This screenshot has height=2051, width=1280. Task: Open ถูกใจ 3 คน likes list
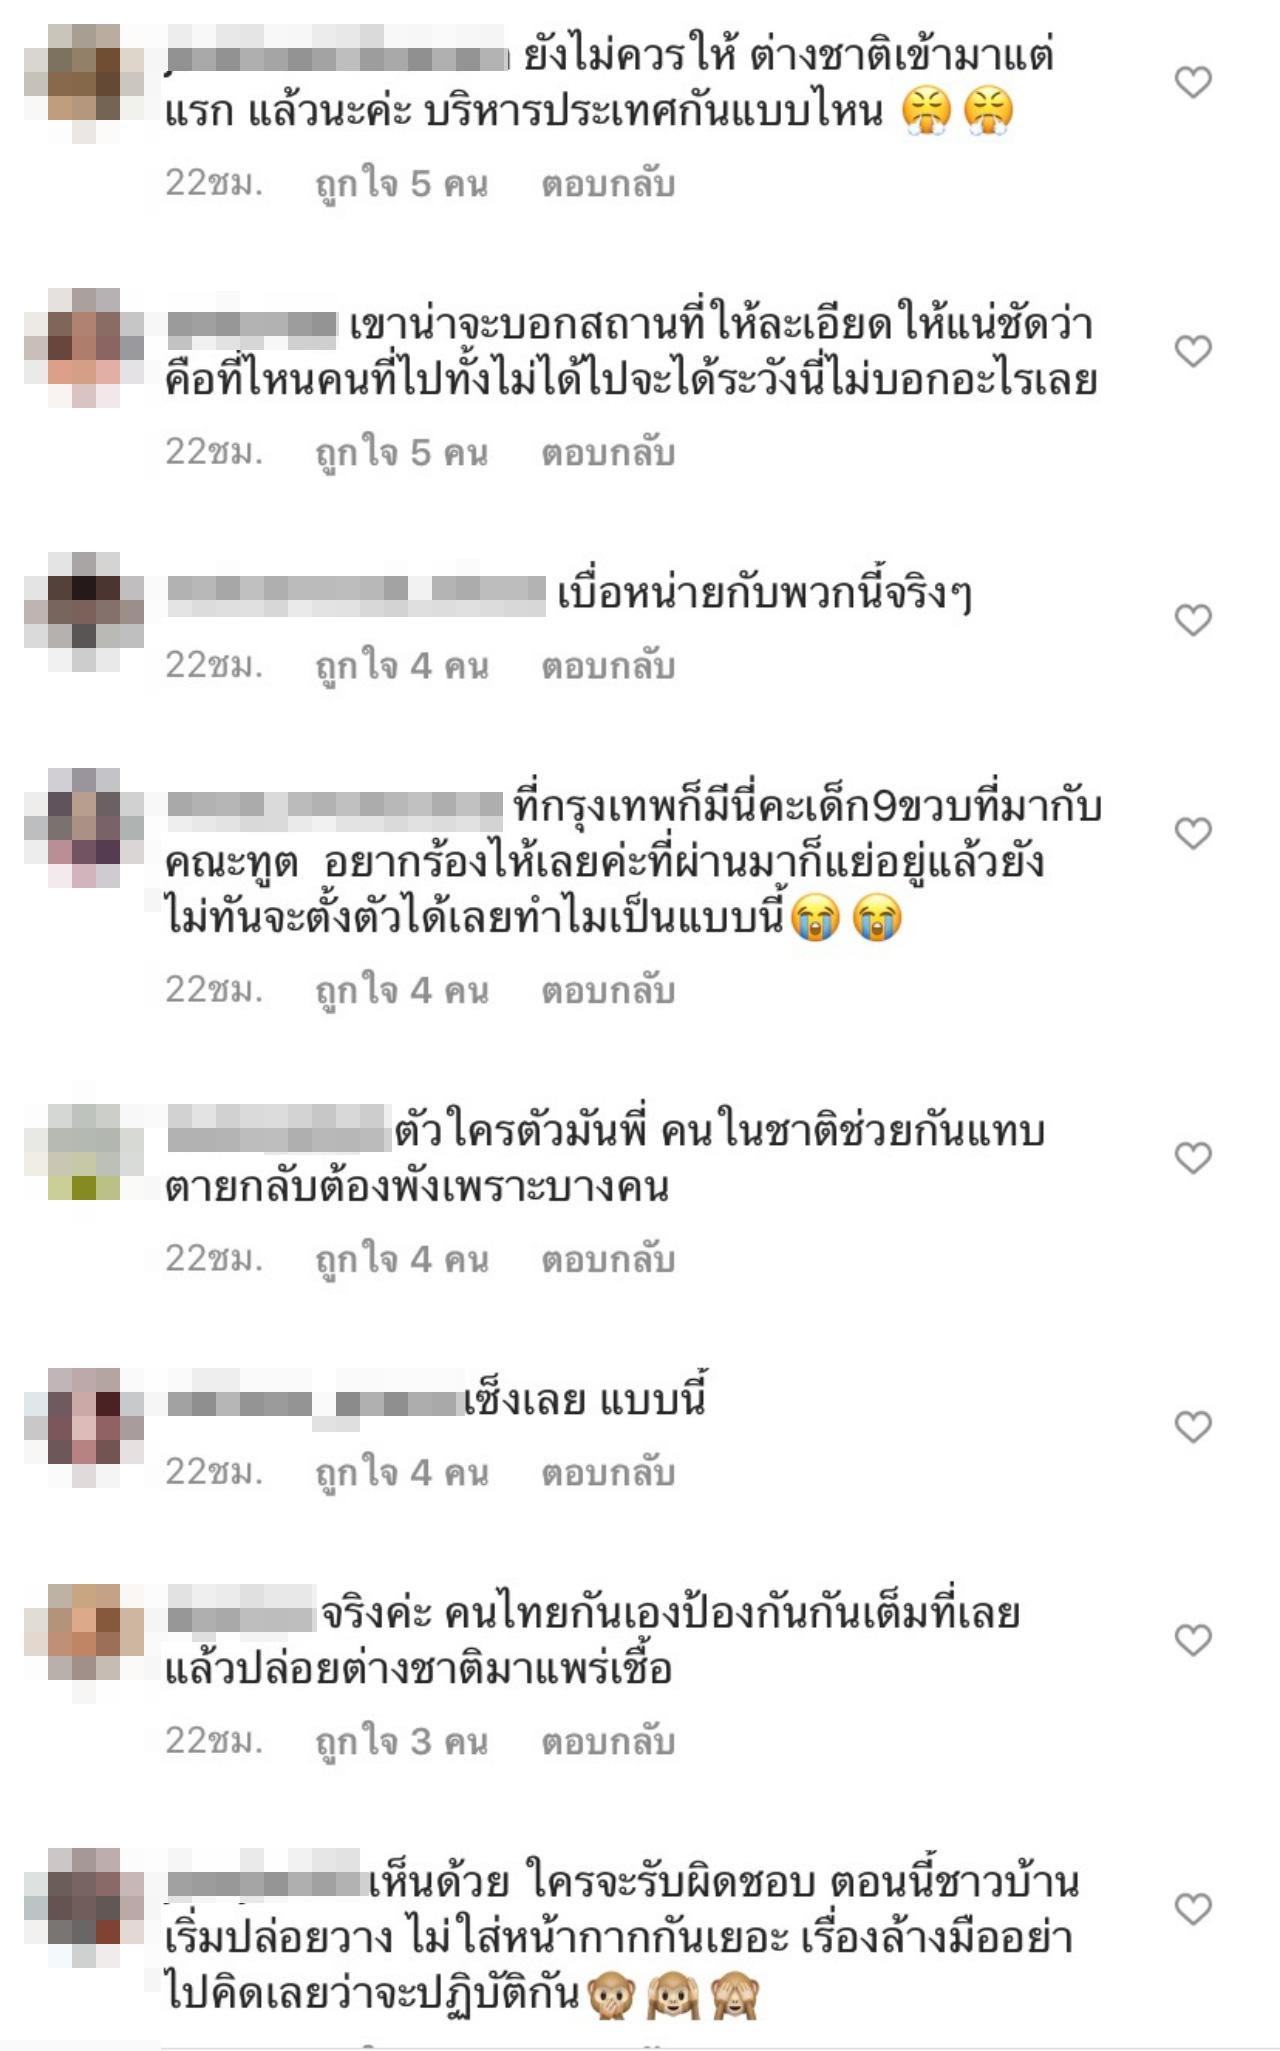[401, 1742]
